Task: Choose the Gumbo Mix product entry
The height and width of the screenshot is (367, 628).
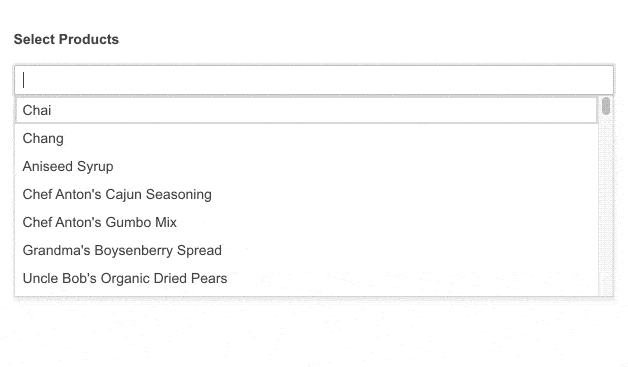Action: 306,222
